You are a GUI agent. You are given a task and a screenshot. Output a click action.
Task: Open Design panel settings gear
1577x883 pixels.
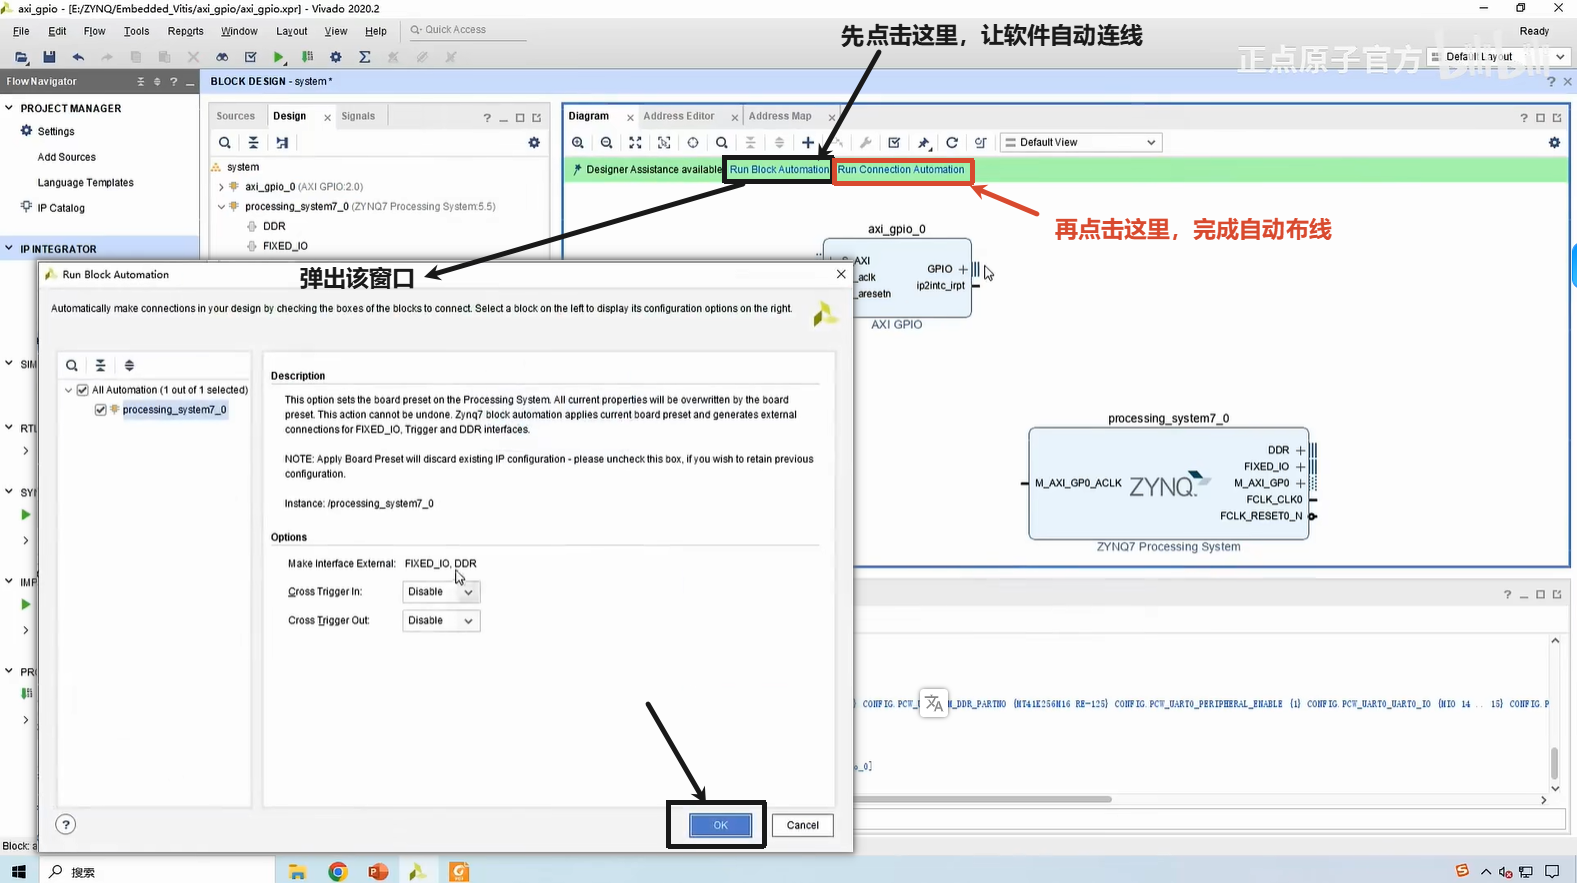pos(534,143)
